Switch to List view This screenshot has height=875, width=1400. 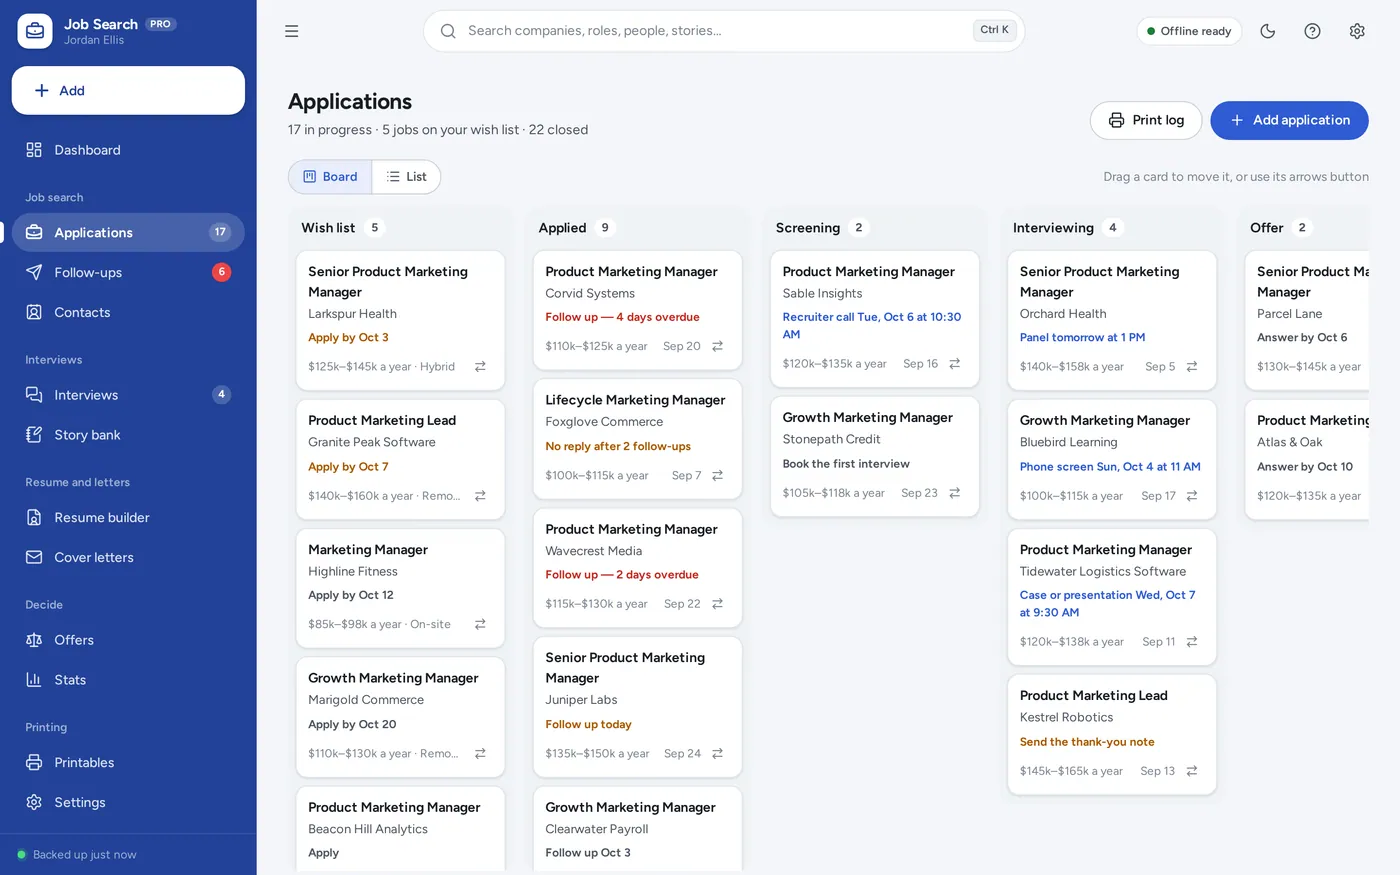click(x=407, y=177)
